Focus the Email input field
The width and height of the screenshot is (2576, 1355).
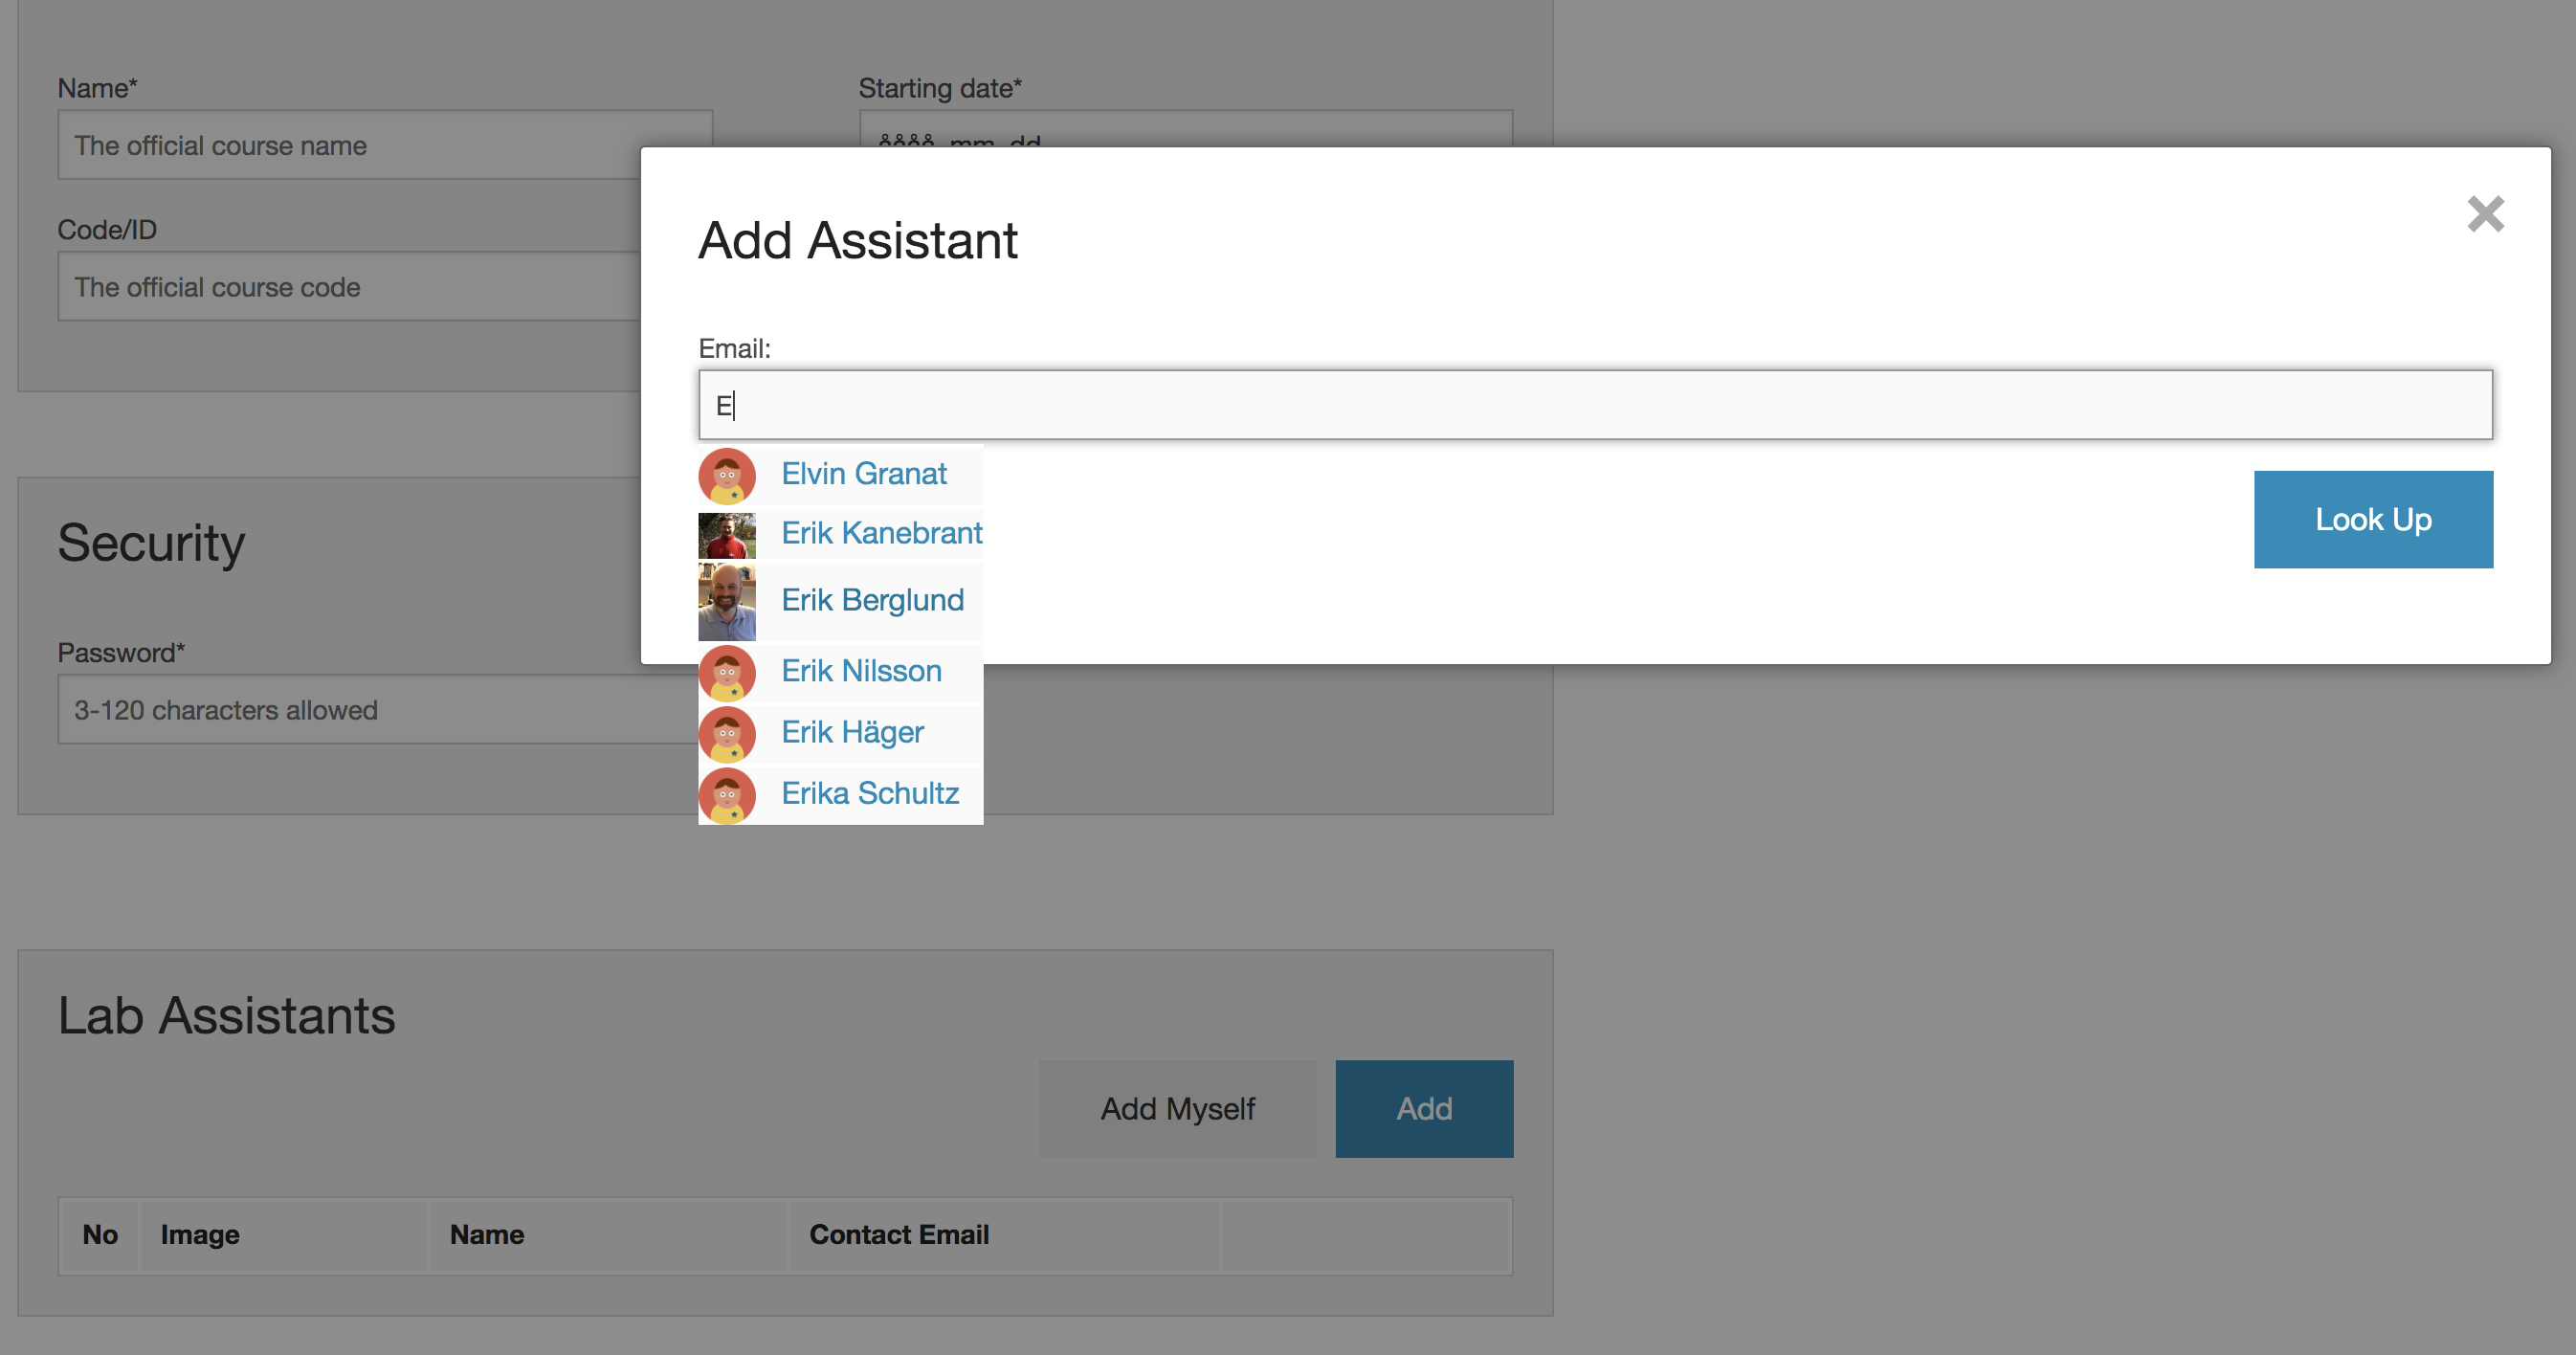pos(1595,405)
